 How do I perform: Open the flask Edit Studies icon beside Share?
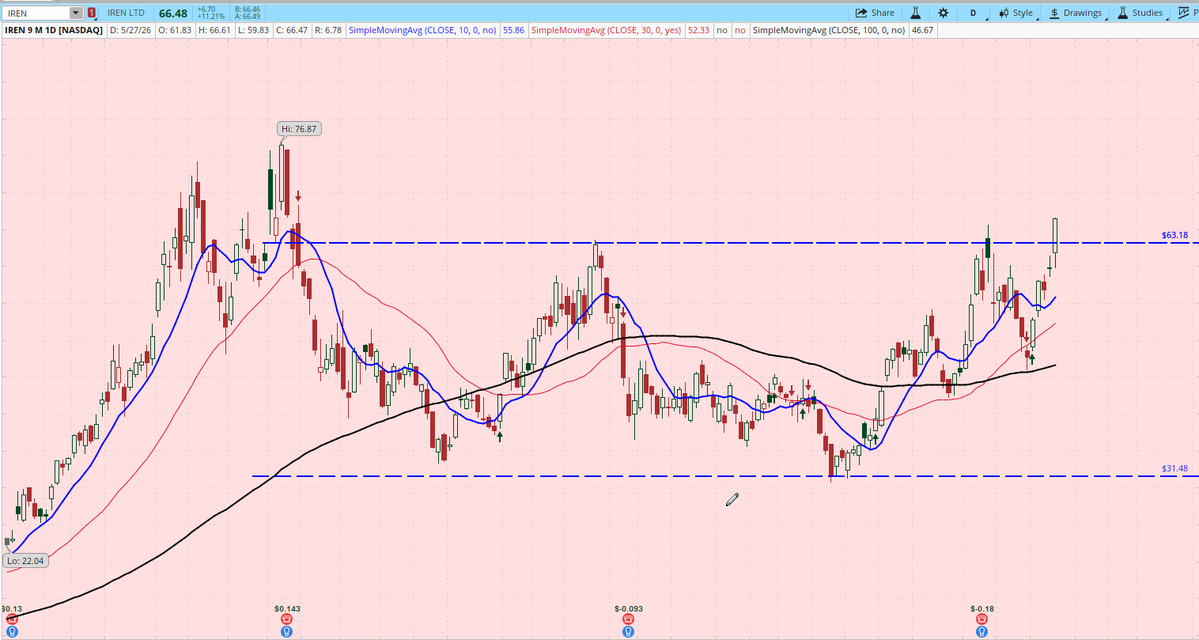[x=914, y=13]
